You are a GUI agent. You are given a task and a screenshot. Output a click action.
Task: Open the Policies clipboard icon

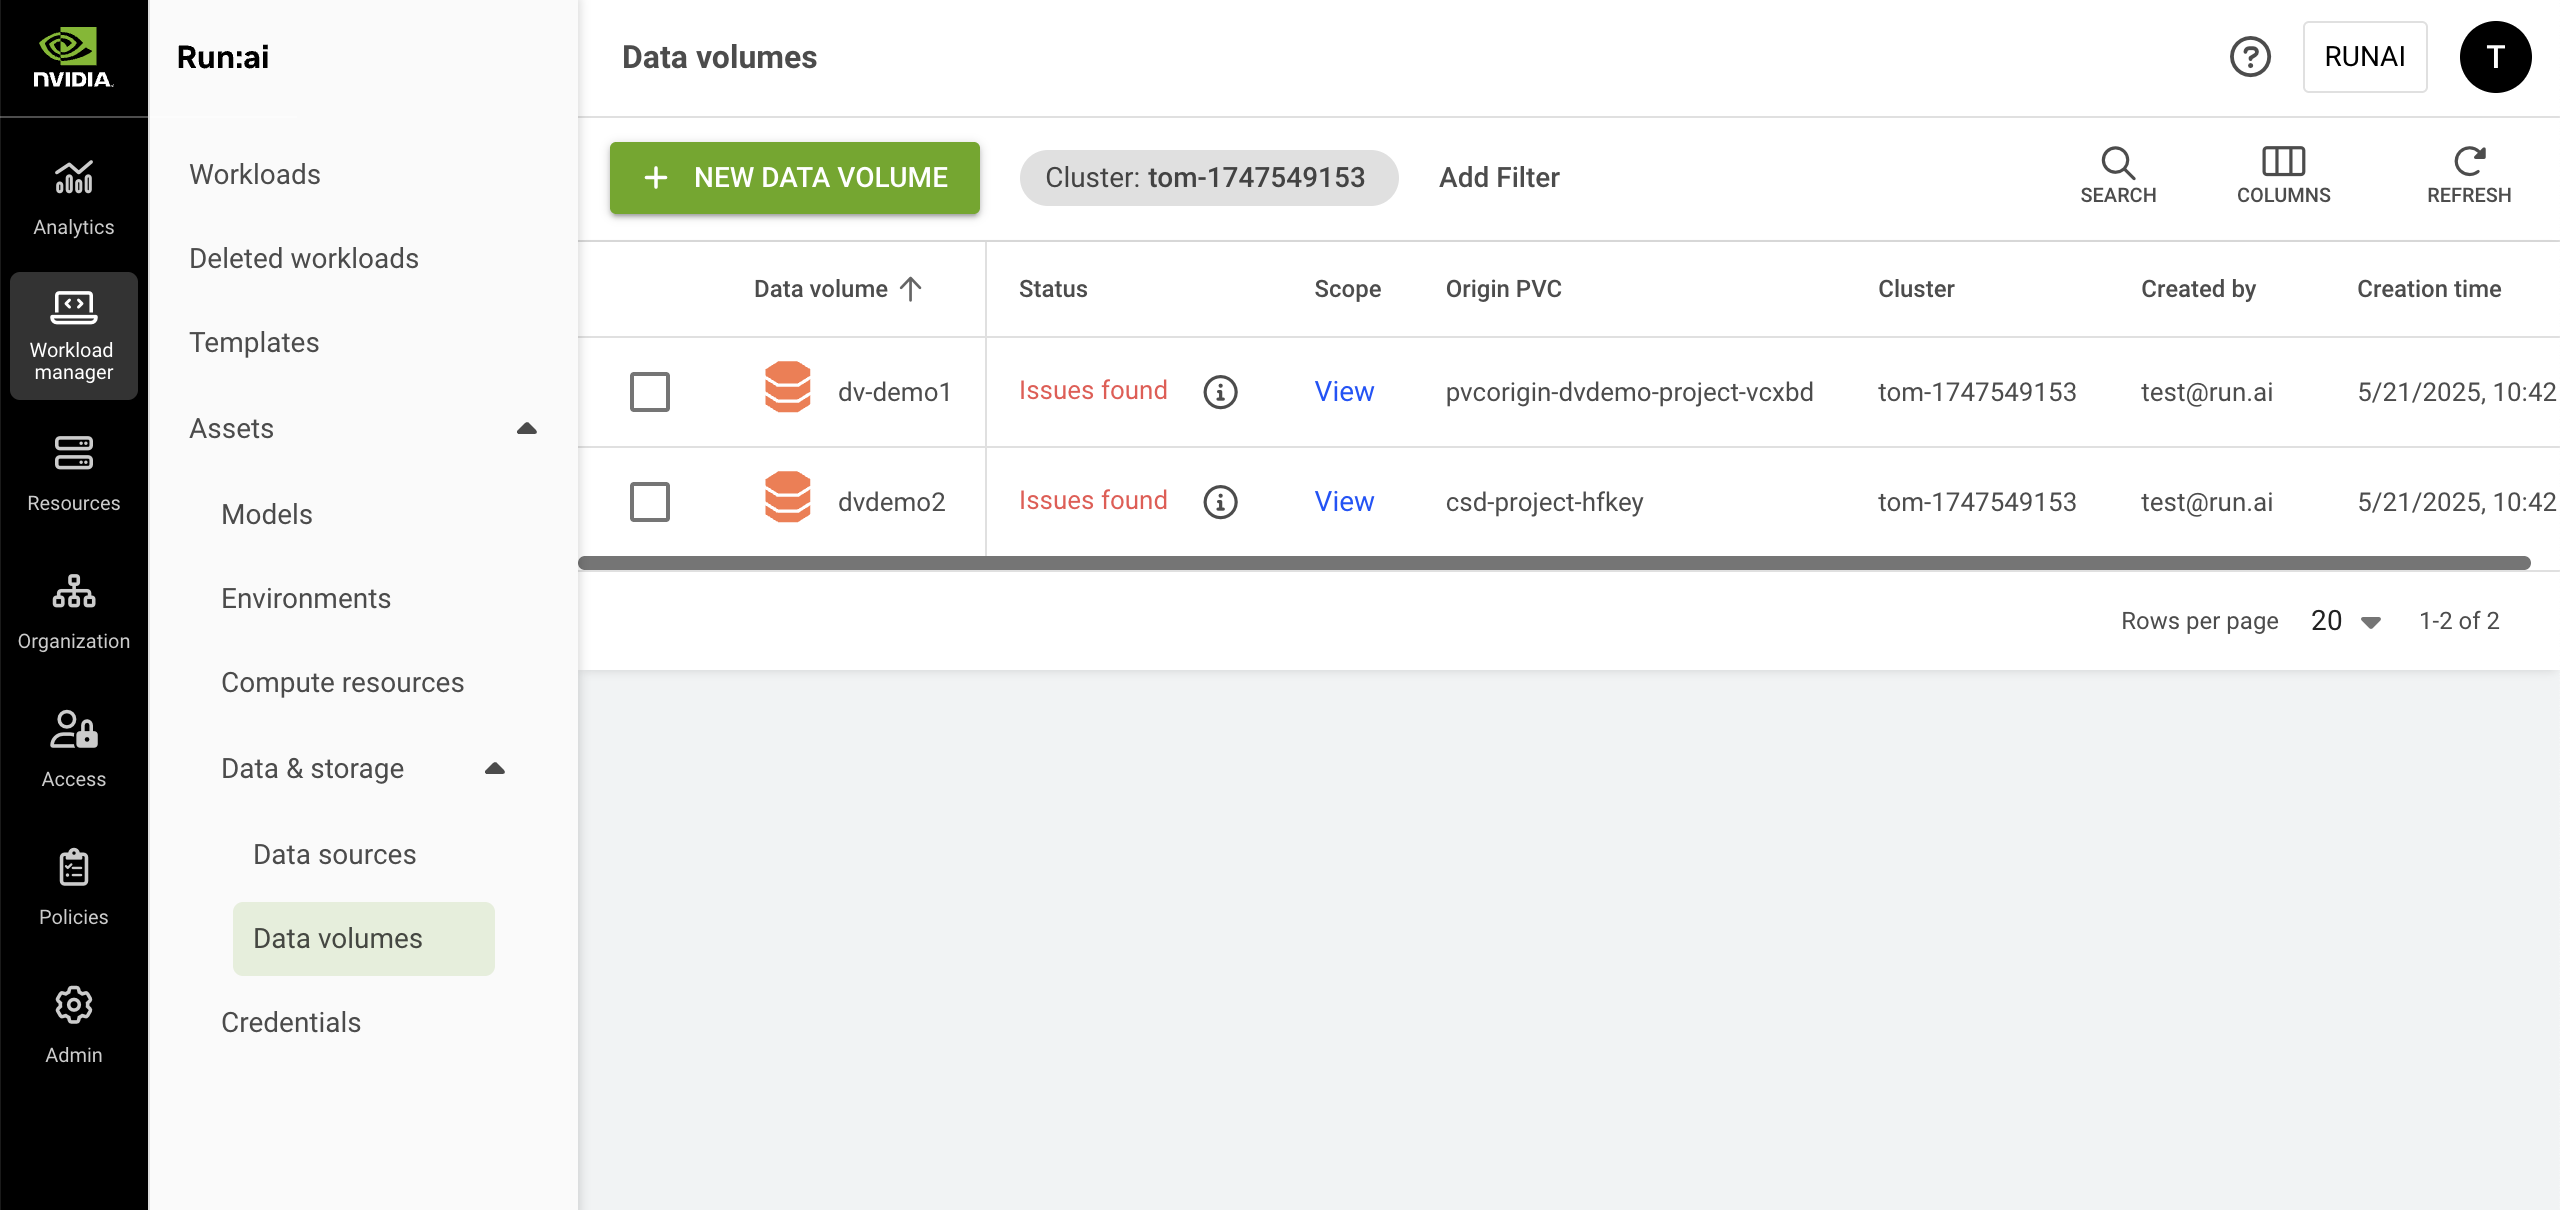click(x=73, y=868)
